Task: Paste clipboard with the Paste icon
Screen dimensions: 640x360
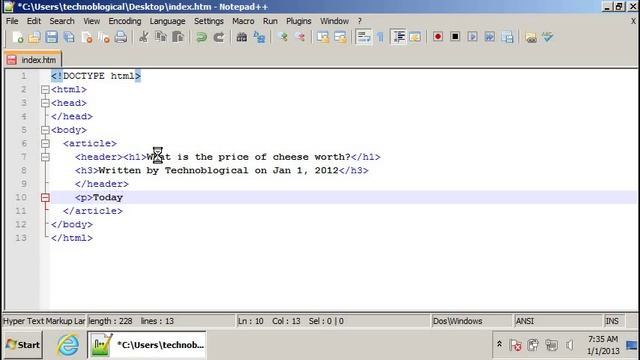Action: [178, 37]
